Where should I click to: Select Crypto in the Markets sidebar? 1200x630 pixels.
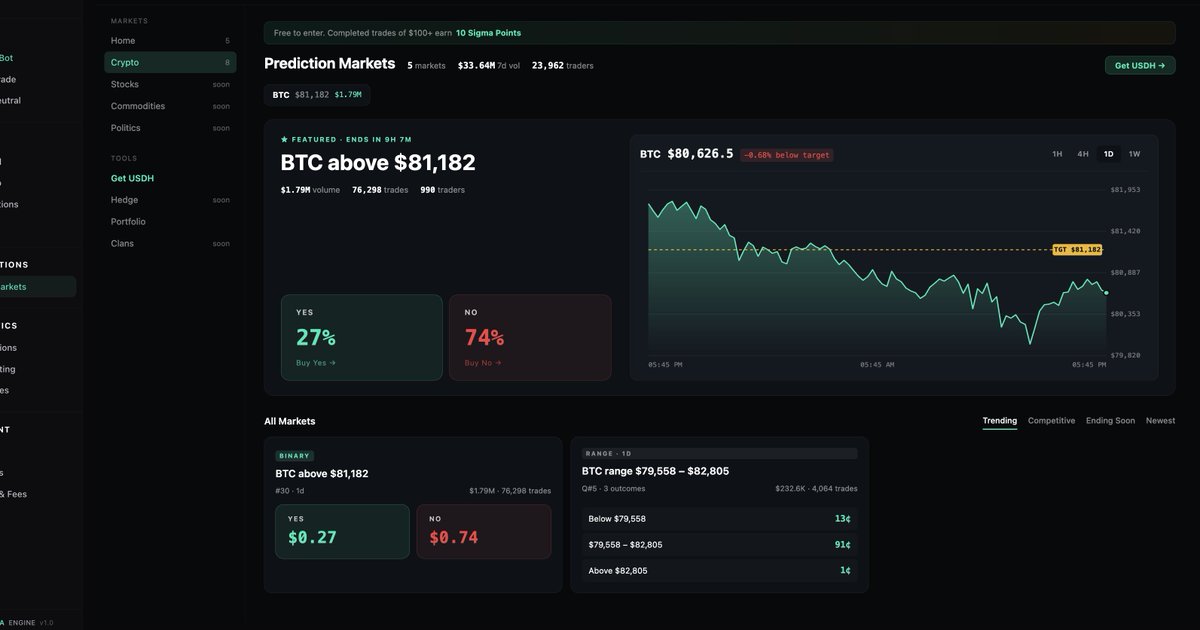tap(170, 62)
